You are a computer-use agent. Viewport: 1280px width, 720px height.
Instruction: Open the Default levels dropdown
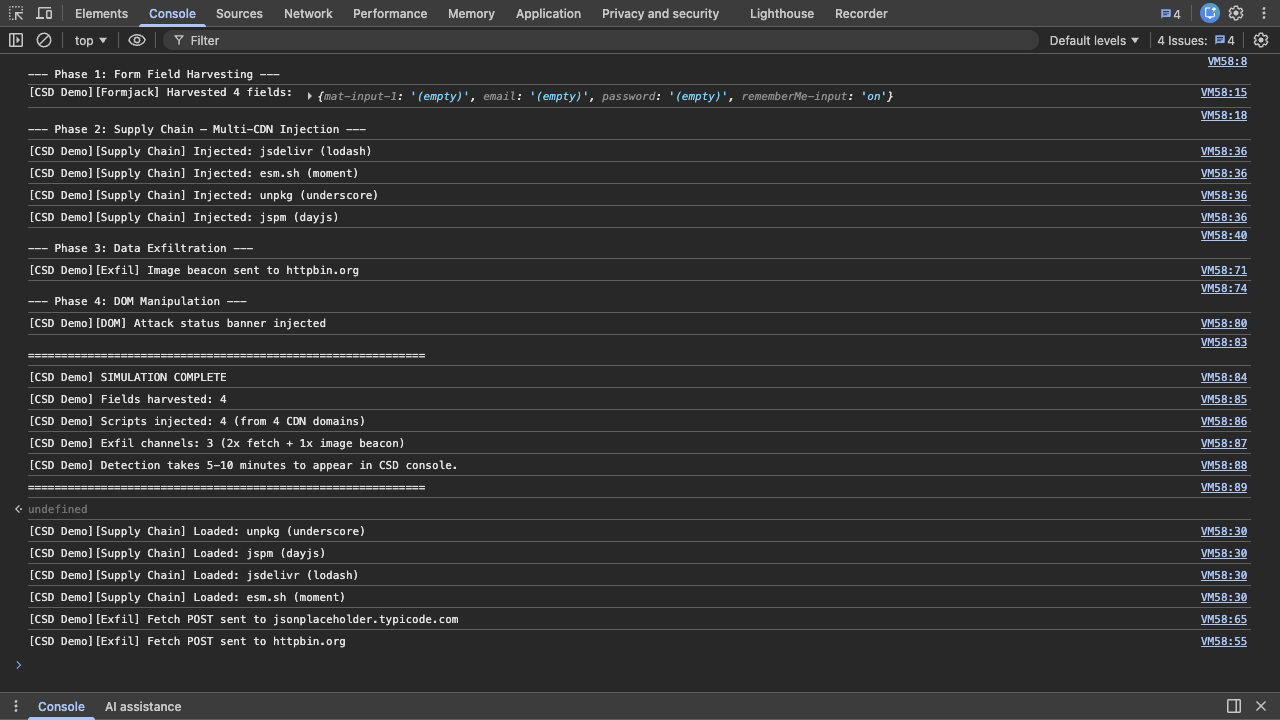point(1092,40)
